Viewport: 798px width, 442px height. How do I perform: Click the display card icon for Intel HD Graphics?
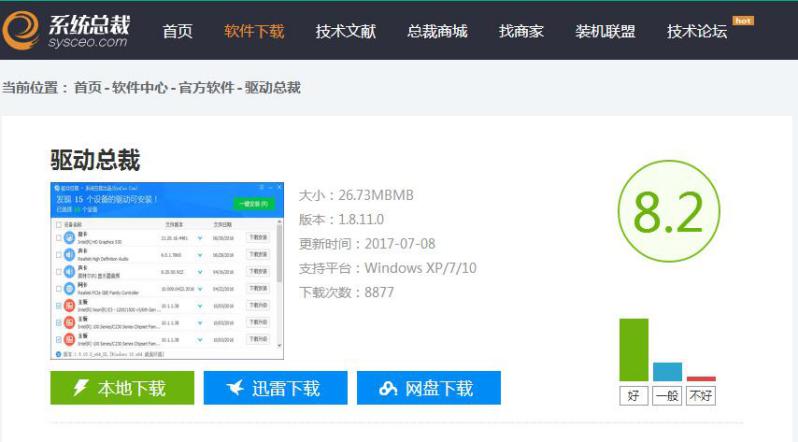[x=69, y=238]
